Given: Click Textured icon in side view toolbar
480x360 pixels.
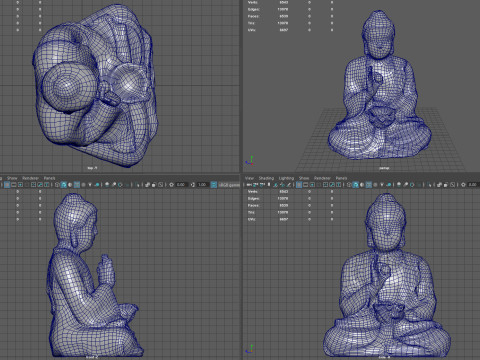Looking at the screenshot, I should tap(83, 184).
